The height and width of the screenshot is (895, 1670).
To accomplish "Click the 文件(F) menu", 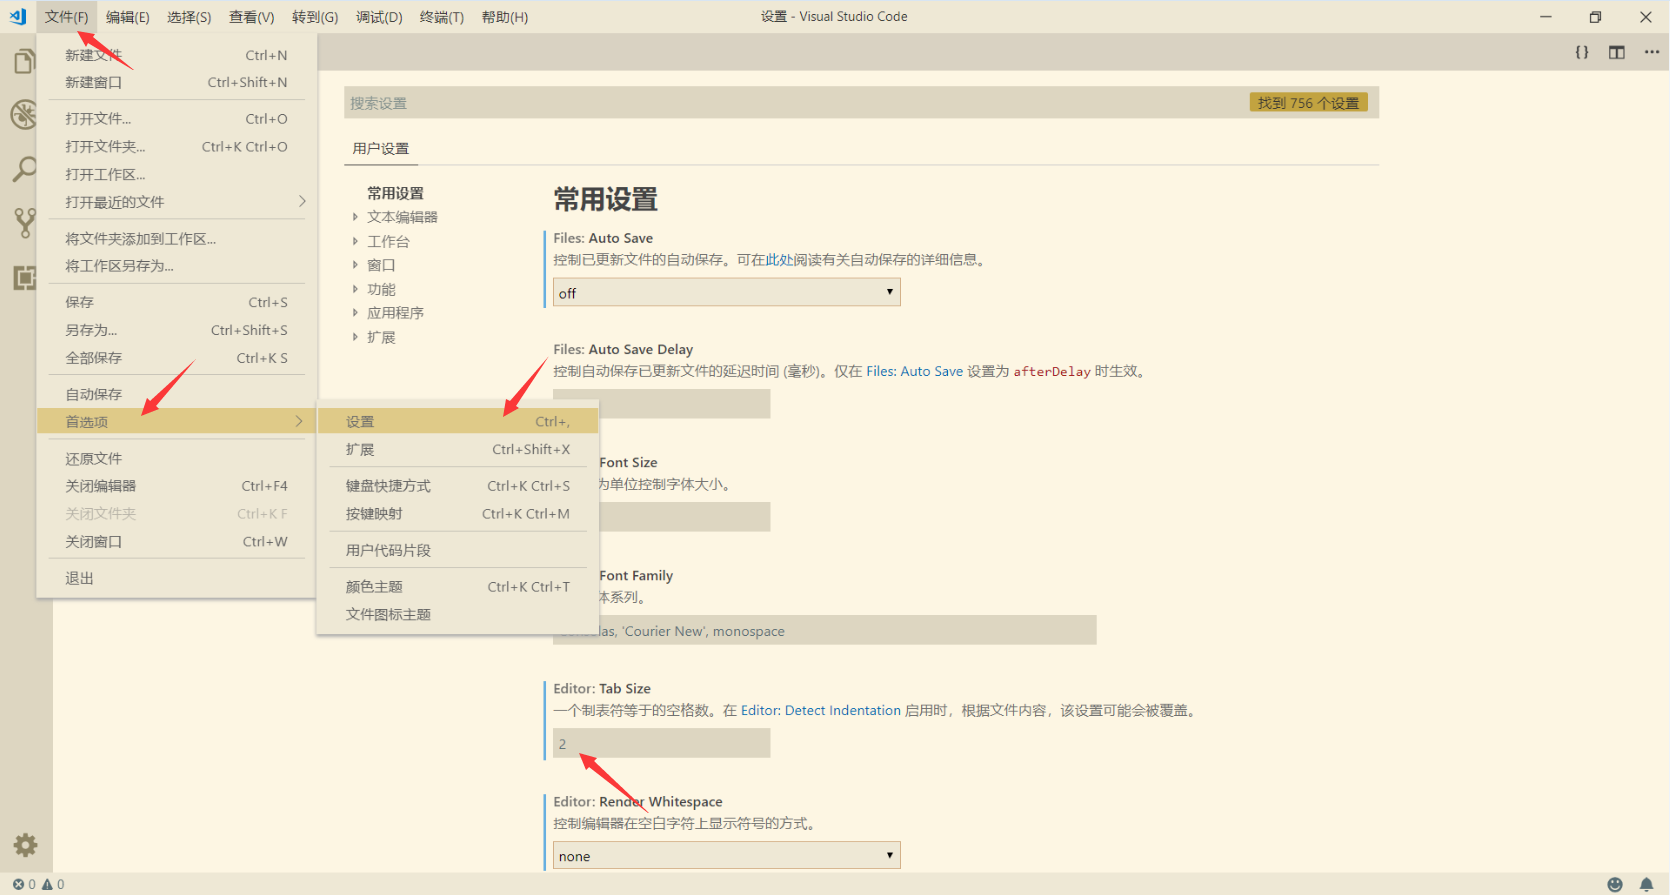I will [x=67, y=17].
